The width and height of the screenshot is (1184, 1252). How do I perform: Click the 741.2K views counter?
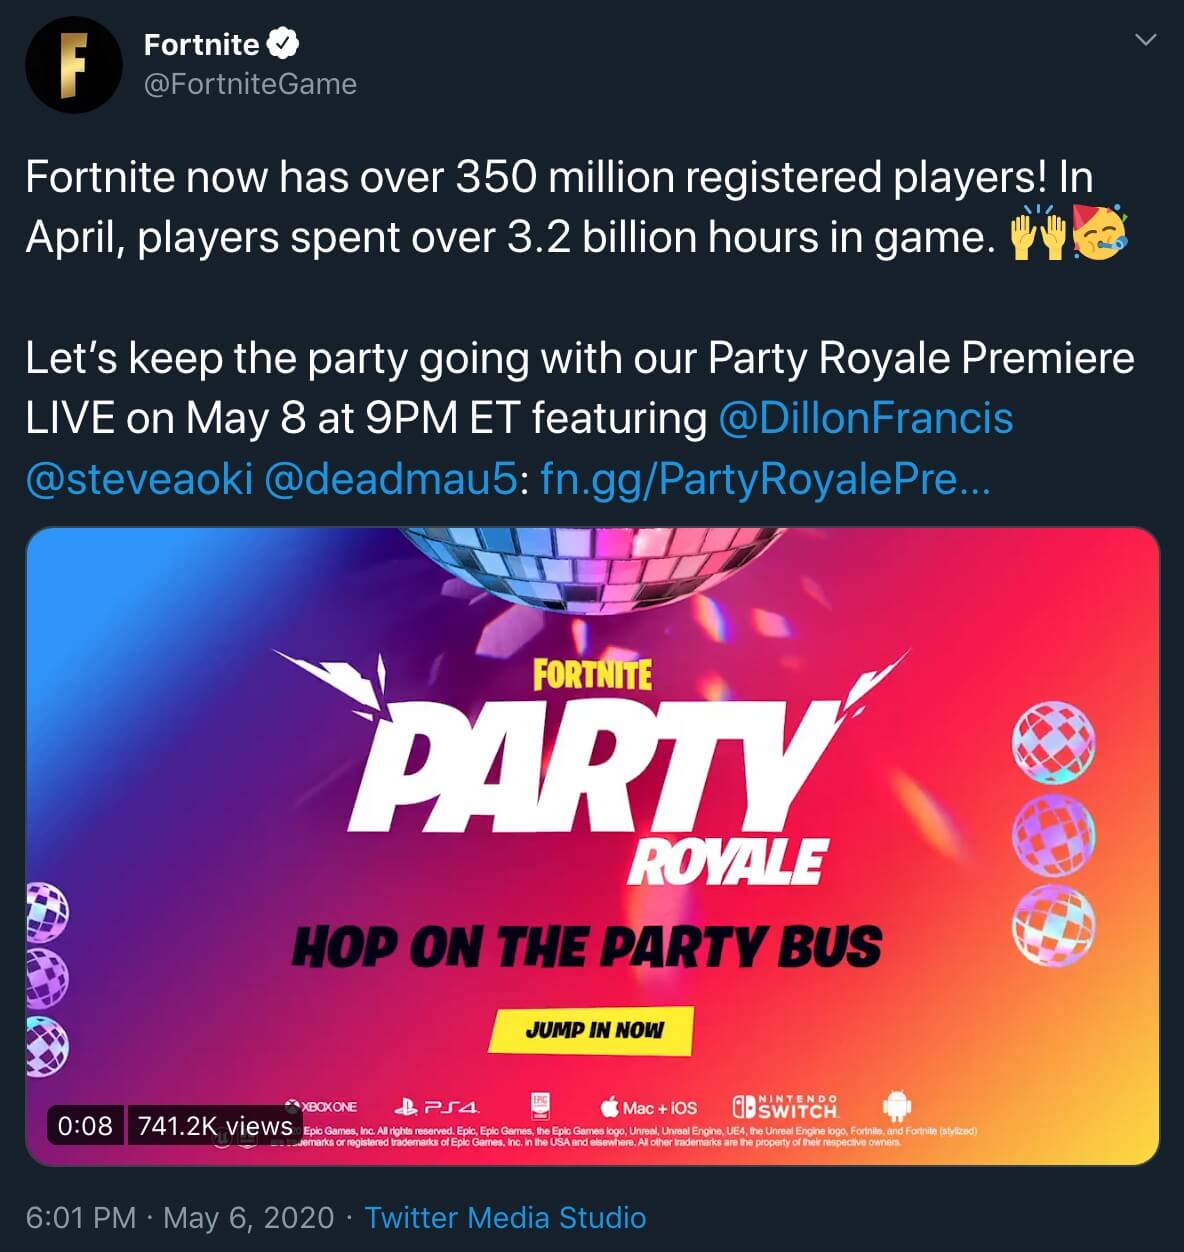(215, 1126)
